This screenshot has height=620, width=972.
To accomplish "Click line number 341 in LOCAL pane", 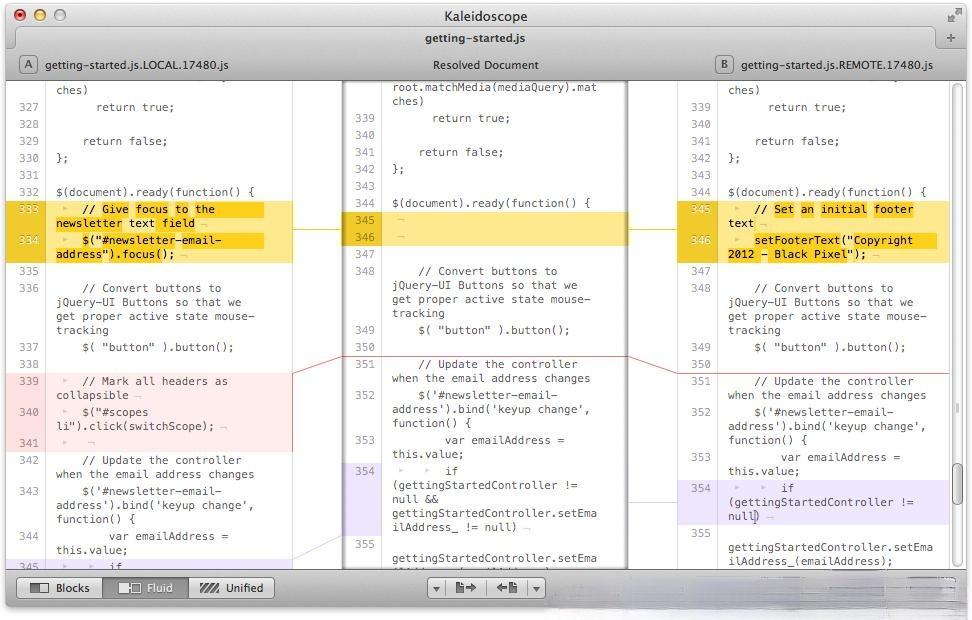I will 29,443.
